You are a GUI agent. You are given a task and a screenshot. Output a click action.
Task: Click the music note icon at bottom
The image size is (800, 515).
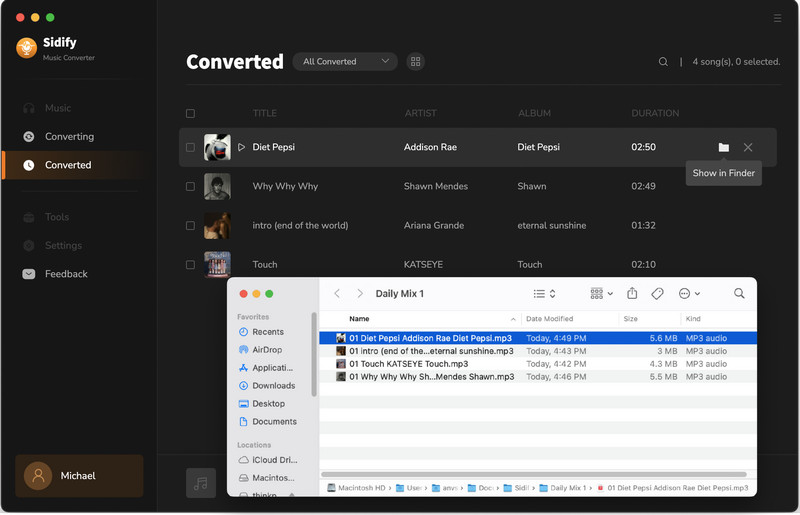click(x=201, y=483)
